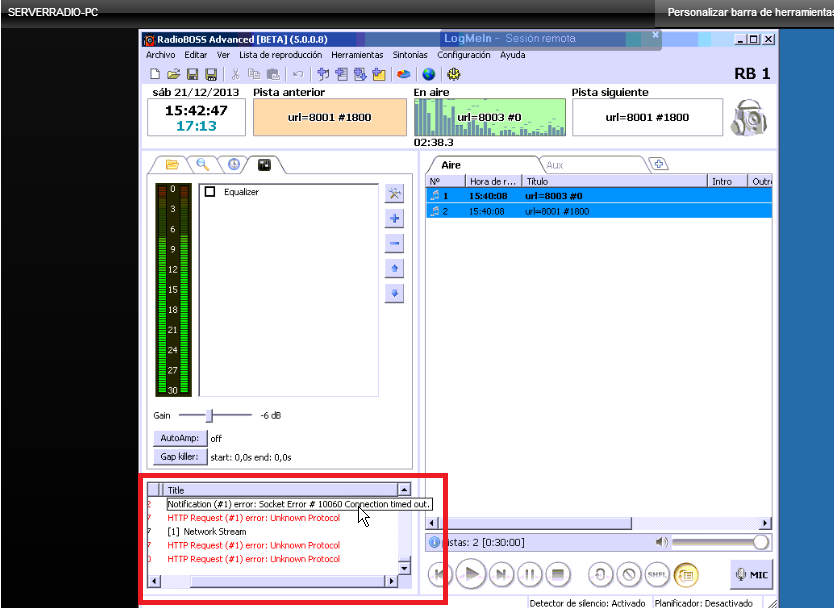This screenshot has height=608, width=834.
Task: Open the pie chart report icon
Action: (404, 74)
